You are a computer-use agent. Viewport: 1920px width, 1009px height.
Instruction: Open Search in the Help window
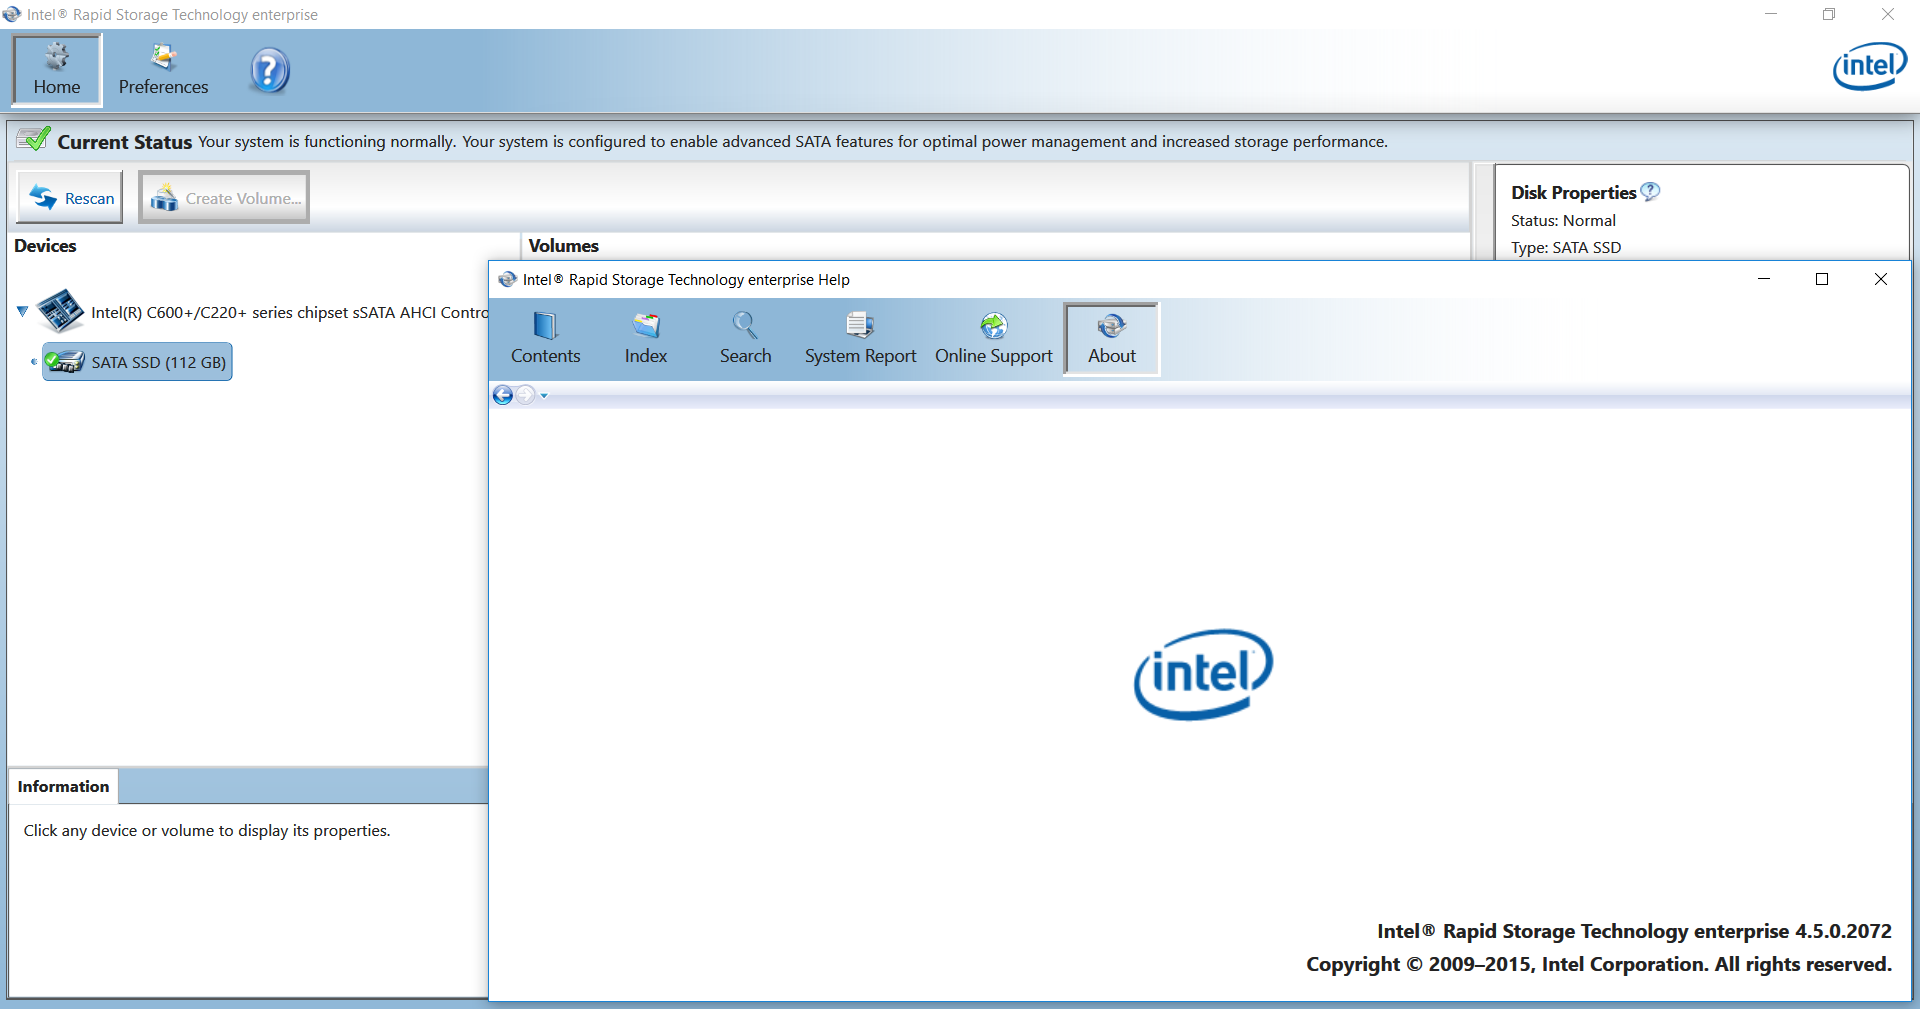click(x=746, y=339)
